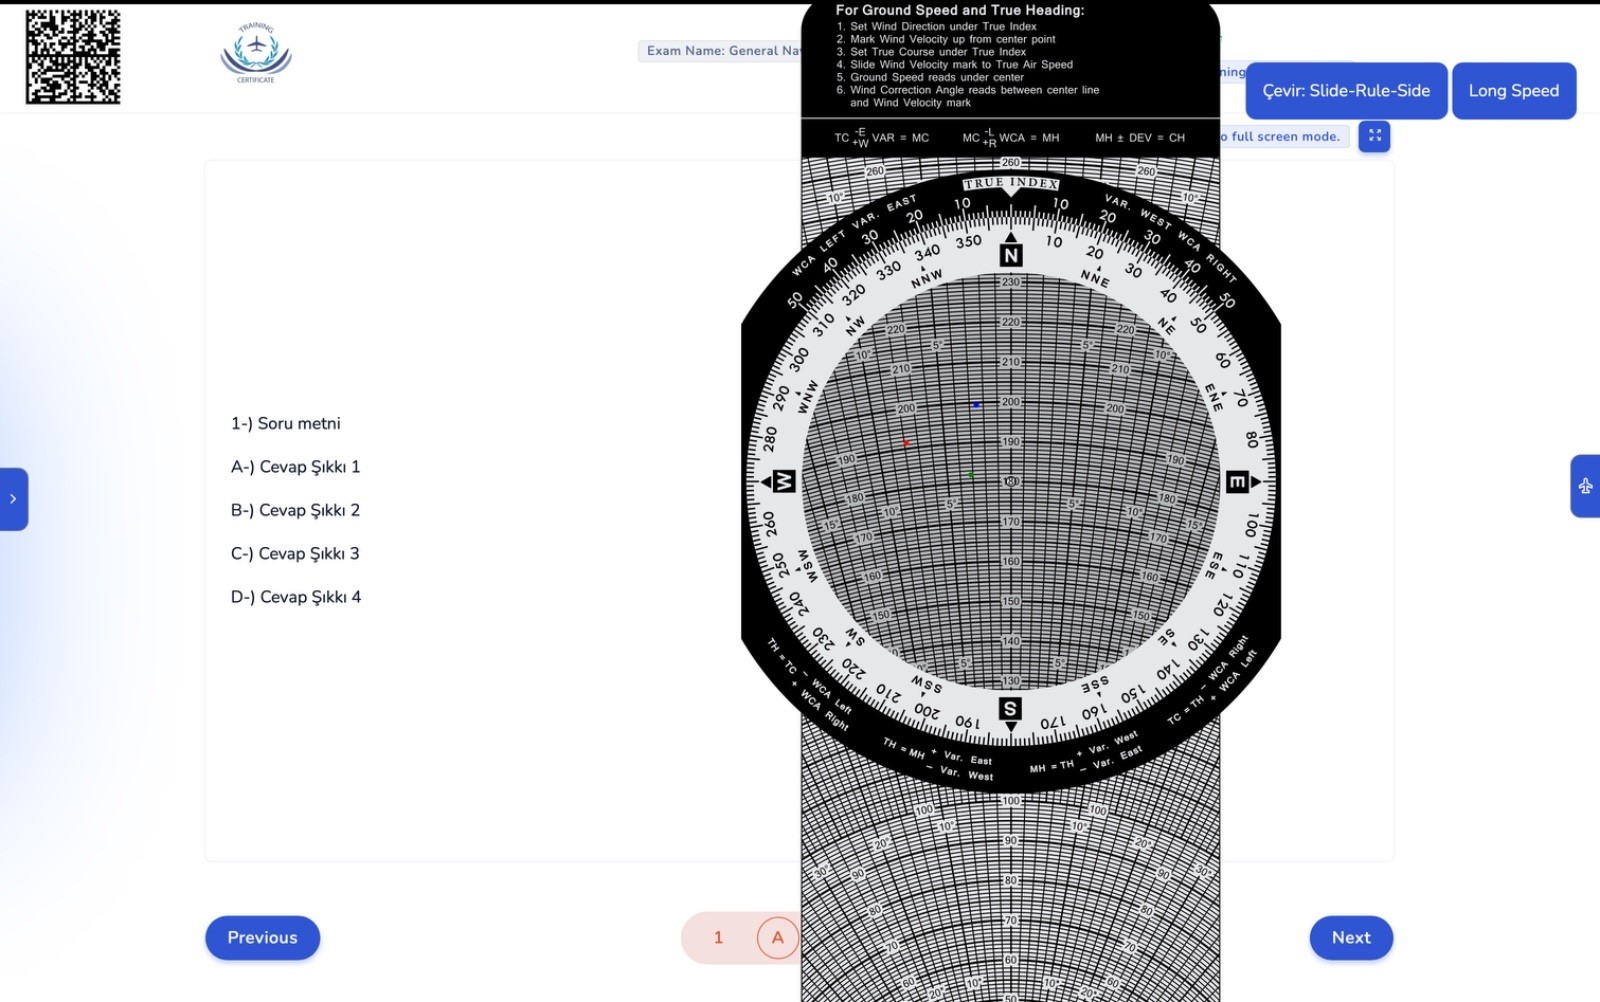Go to Previous question
The height and width of the screenshot is (1002, 1600).
[x=262, y=937]
